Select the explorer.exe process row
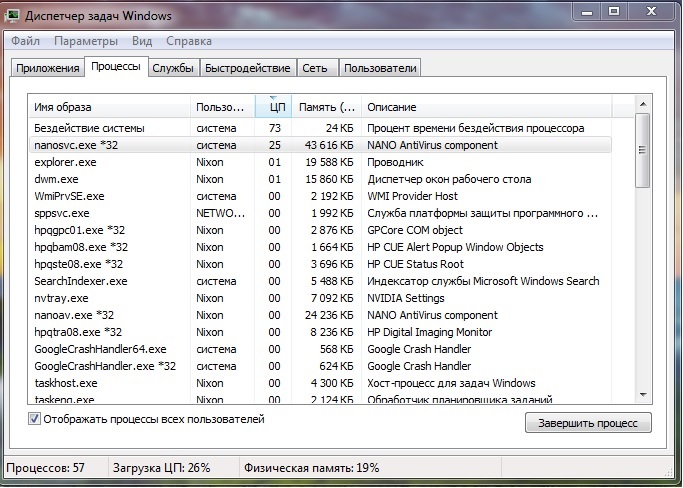This screenshot has width=683, height=488. pyautogui.click(x=66, y=162)
